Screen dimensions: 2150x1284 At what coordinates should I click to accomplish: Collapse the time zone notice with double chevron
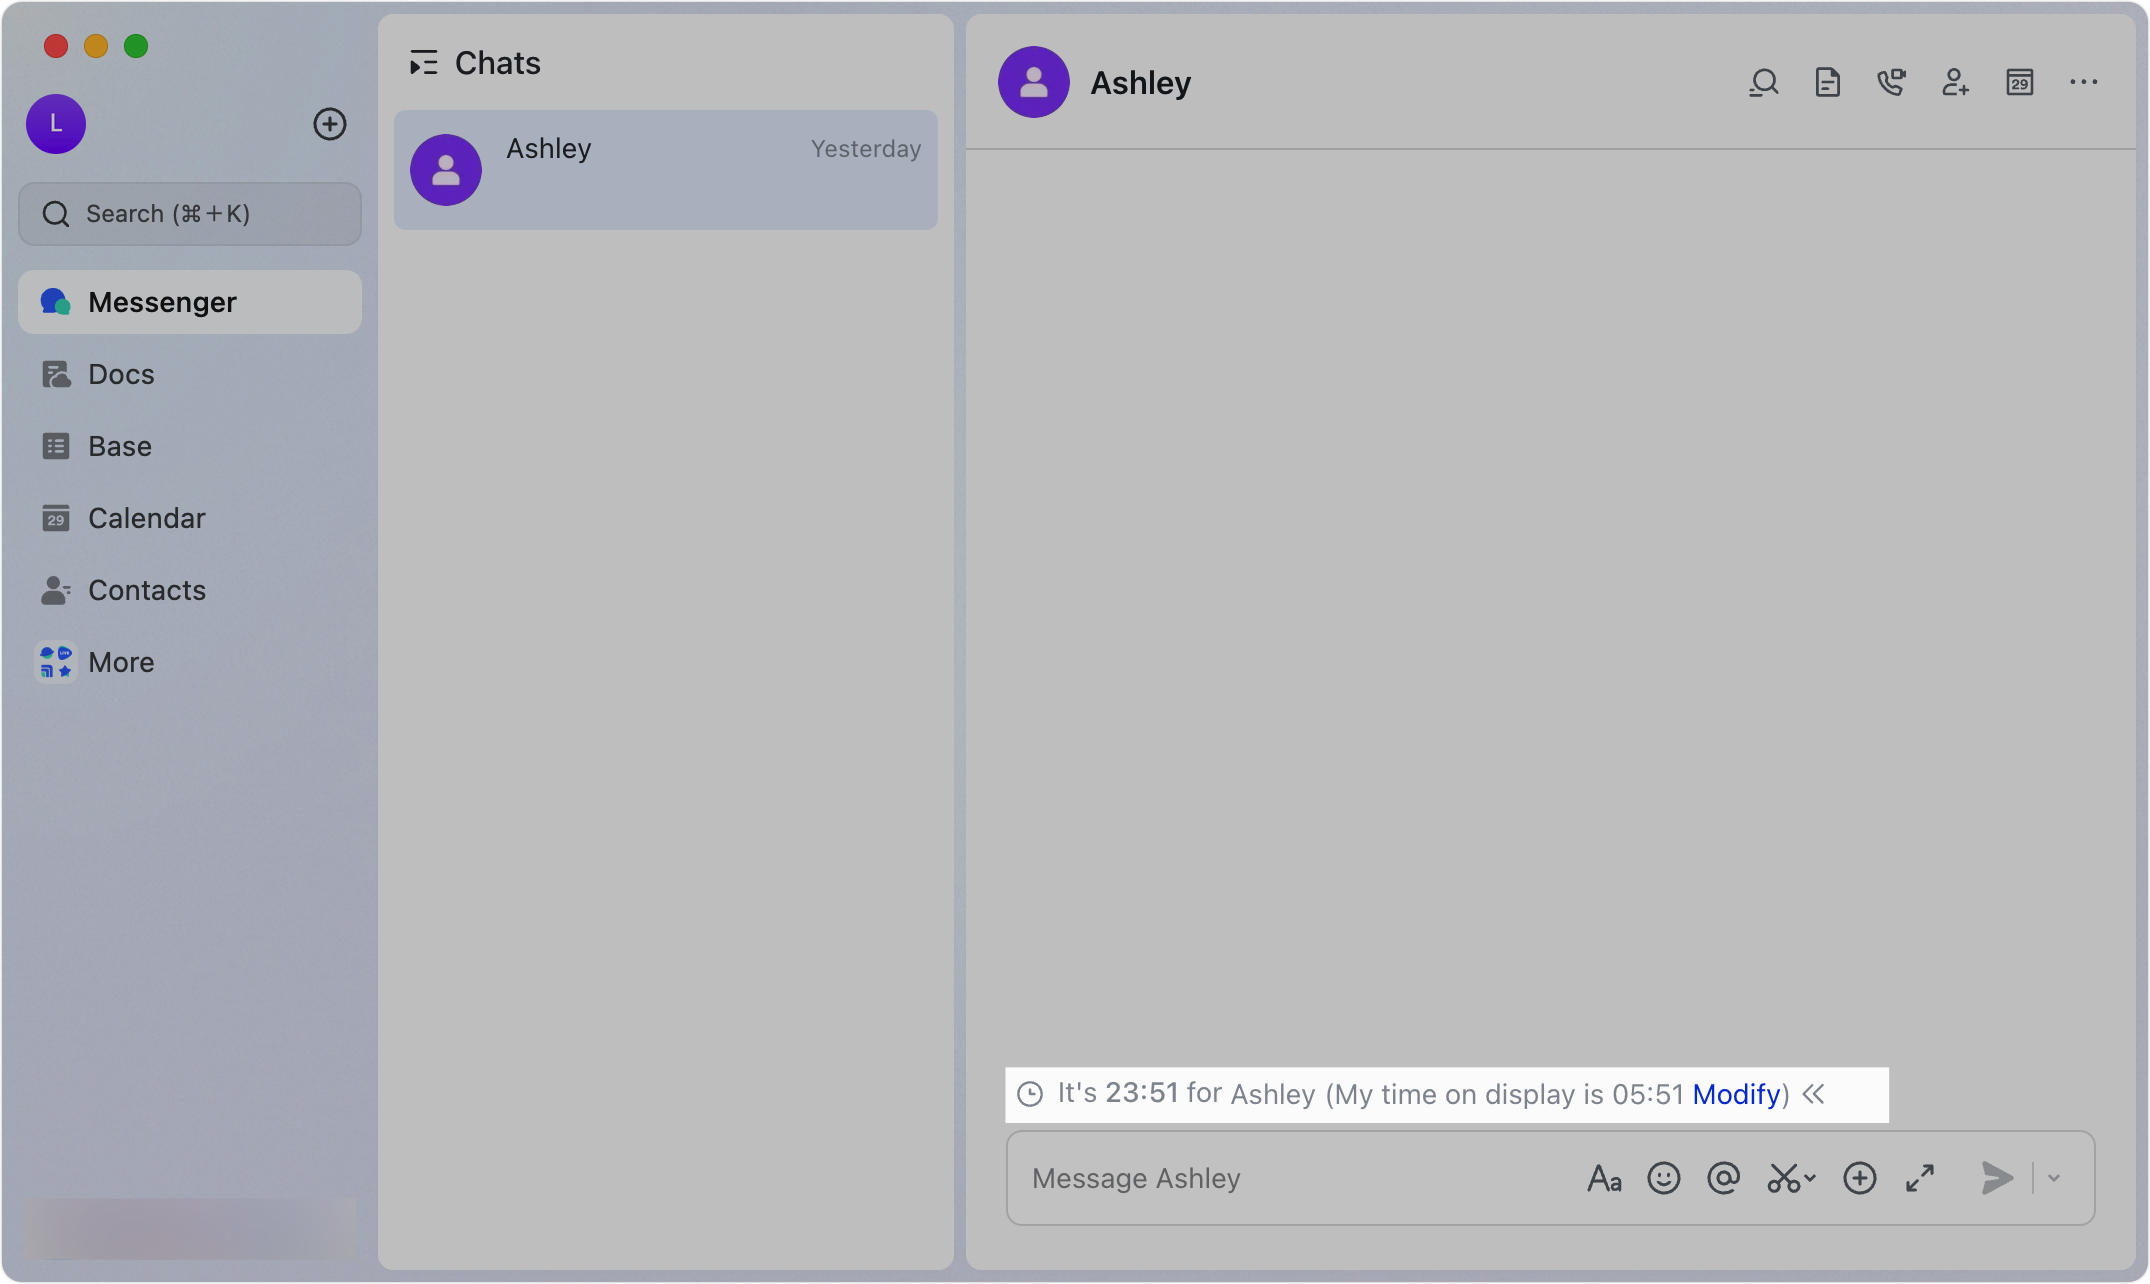[x=1814, y=1095]
